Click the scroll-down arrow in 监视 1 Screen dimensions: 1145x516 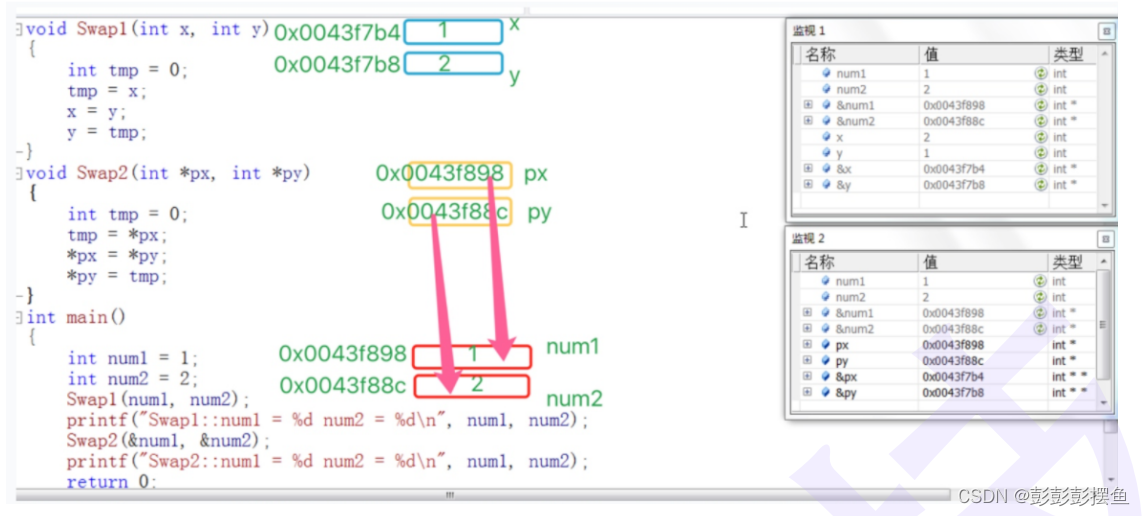click(1104, 205)
